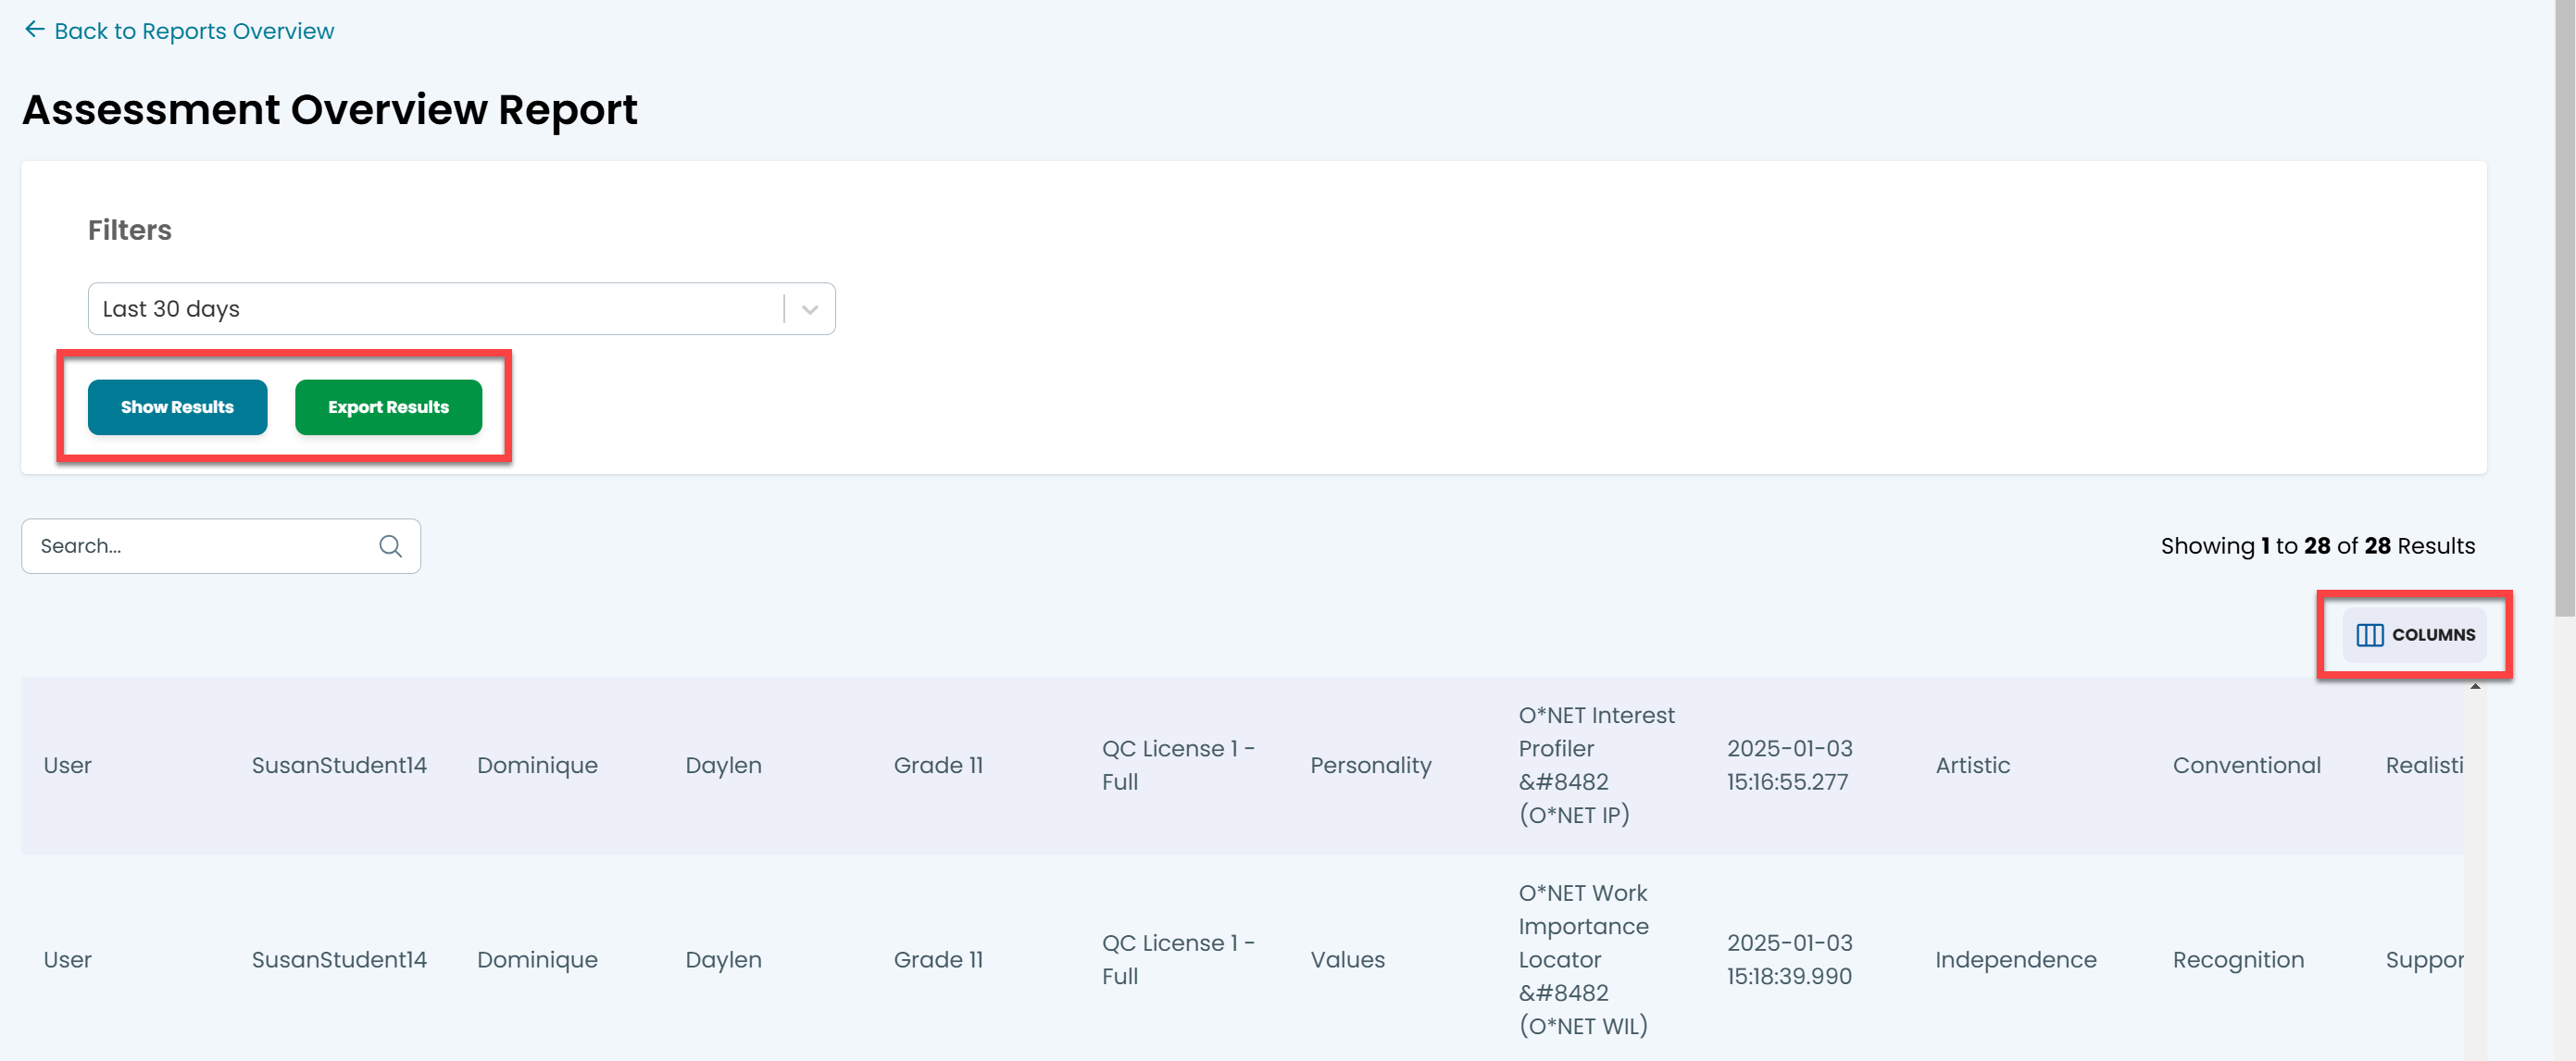Click O*NET Work Importance Locator cell
2576x1061 pixels.
1583,959
